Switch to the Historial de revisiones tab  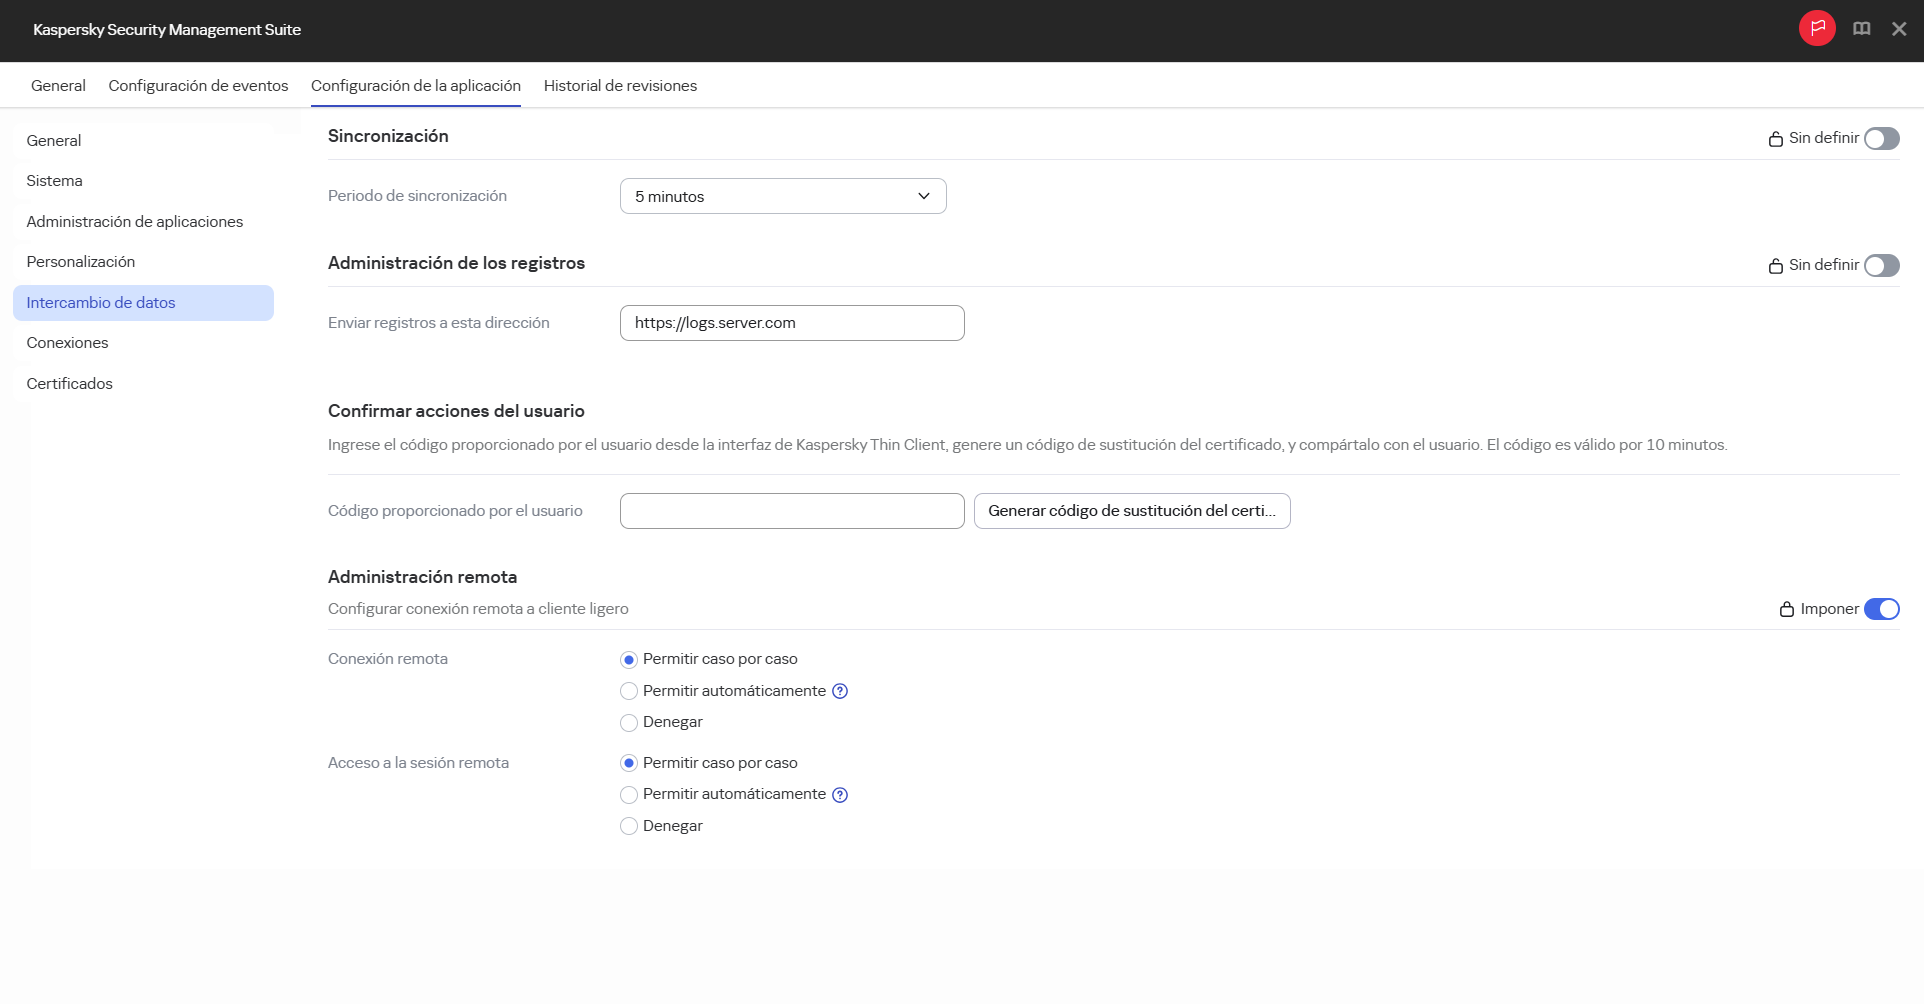coord(620,85)
